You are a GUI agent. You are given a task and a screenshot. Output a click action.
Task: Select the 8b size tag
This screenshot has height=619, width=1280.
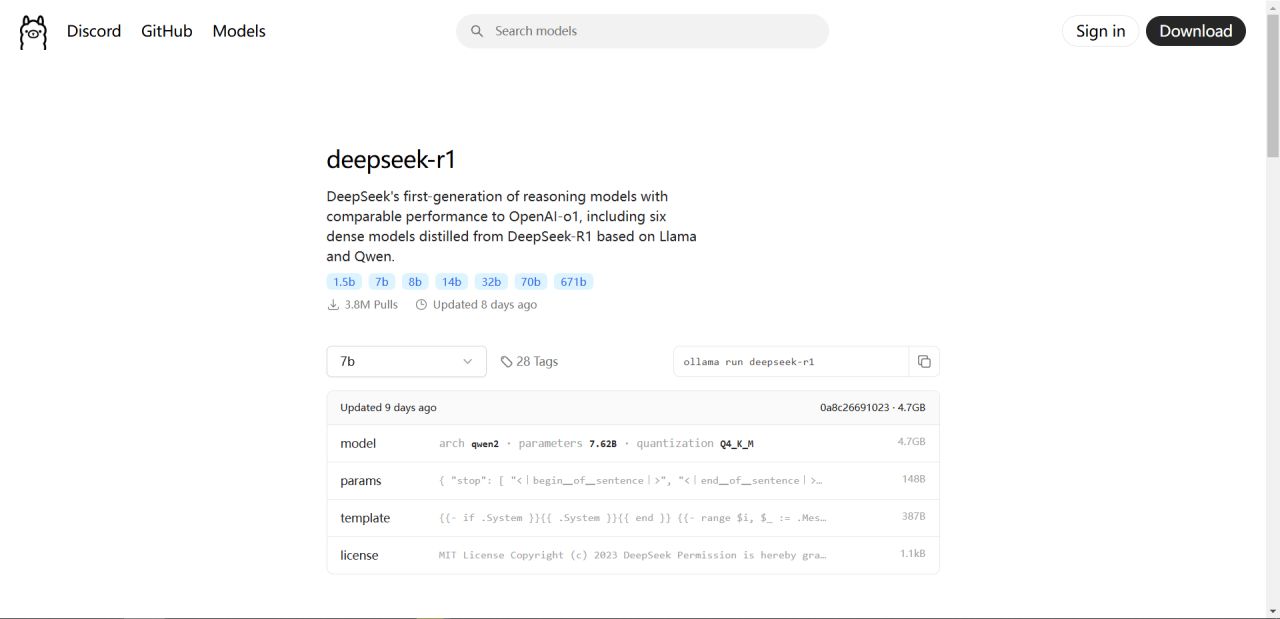(x=415, y=282)
